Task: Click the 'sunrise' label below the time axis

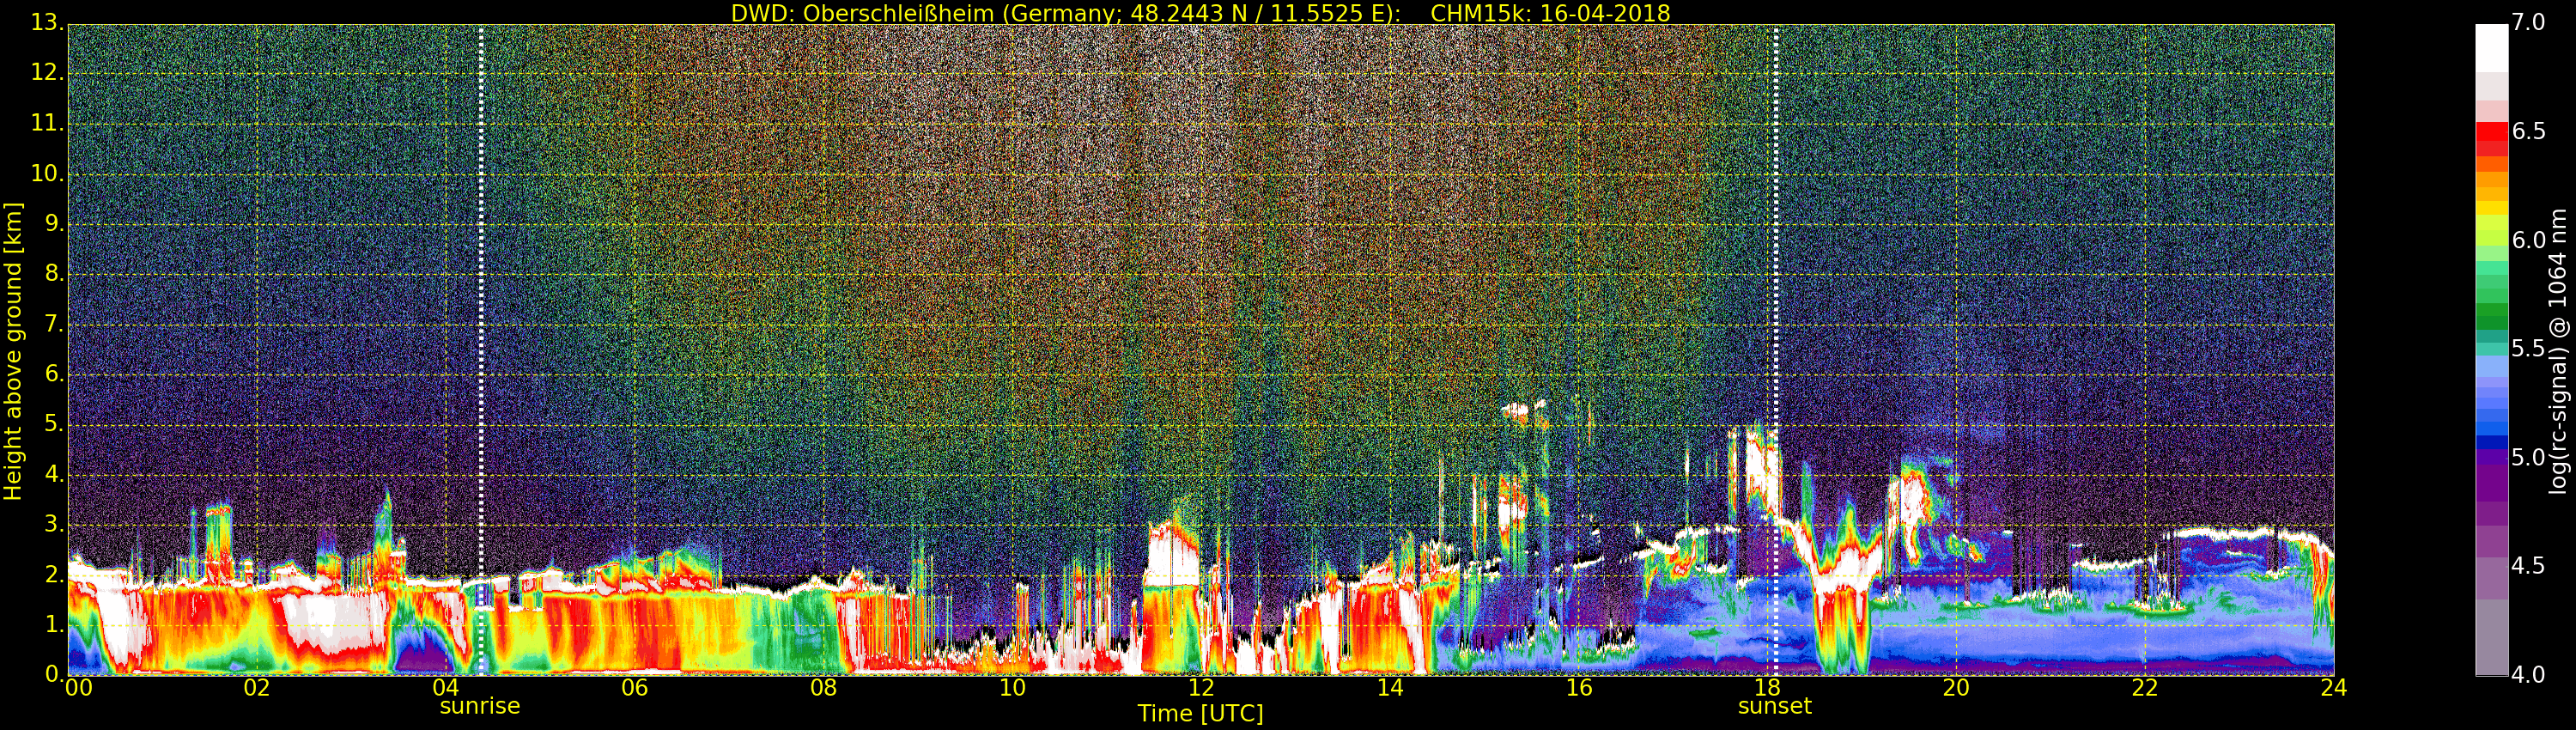Action: (480, 706)
